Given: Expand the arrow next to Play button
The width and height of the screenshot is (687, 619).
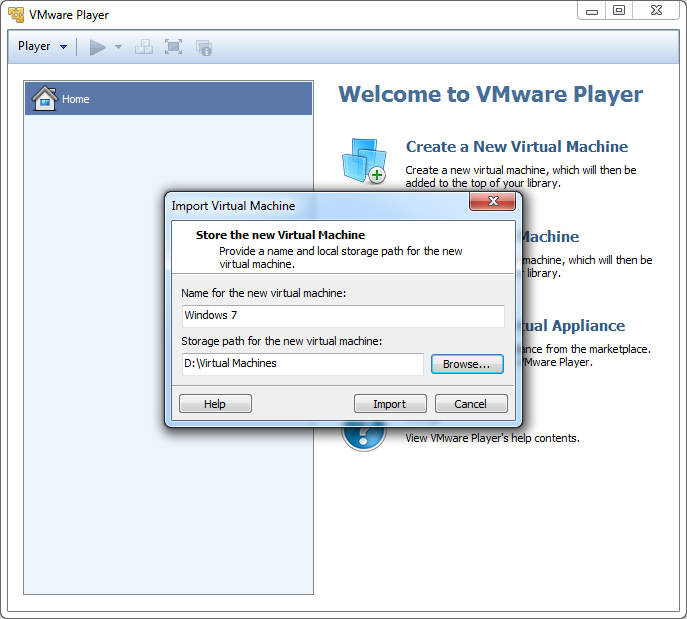Looking at the screenshot, I should pyautogui.click(x=118, y=47).
